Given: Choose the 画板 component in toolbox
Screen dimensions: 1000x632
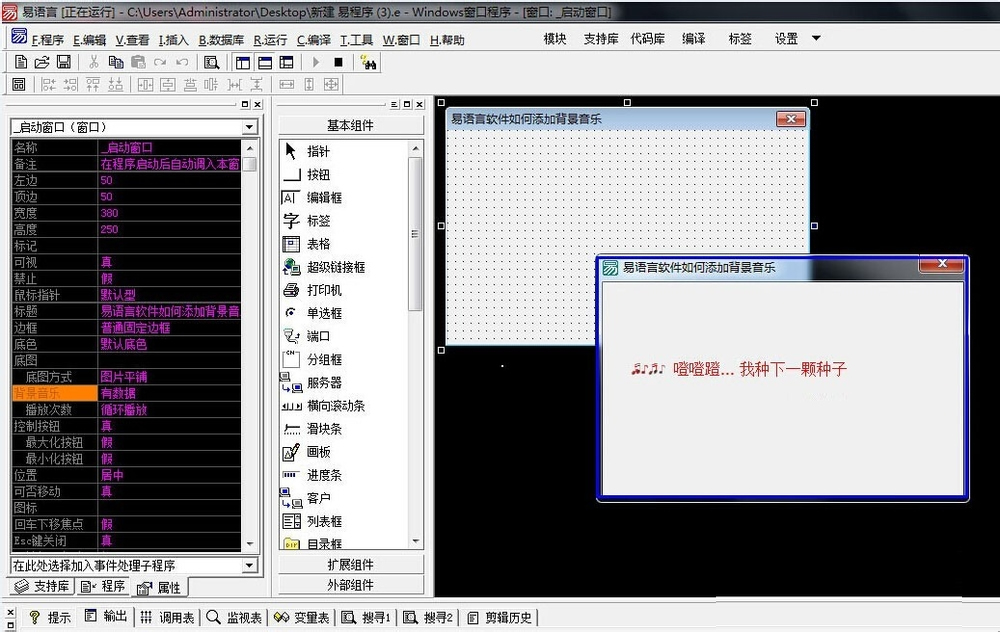Looking at the screenshot, I should (318, 452).
